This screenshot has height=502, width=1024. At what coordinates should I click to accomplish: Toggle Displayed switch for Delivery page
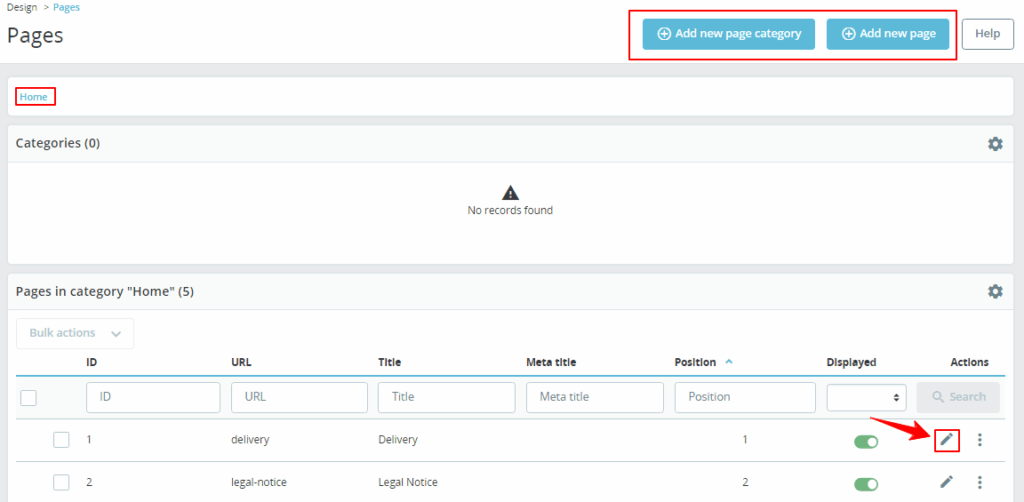tap(865, 441)
